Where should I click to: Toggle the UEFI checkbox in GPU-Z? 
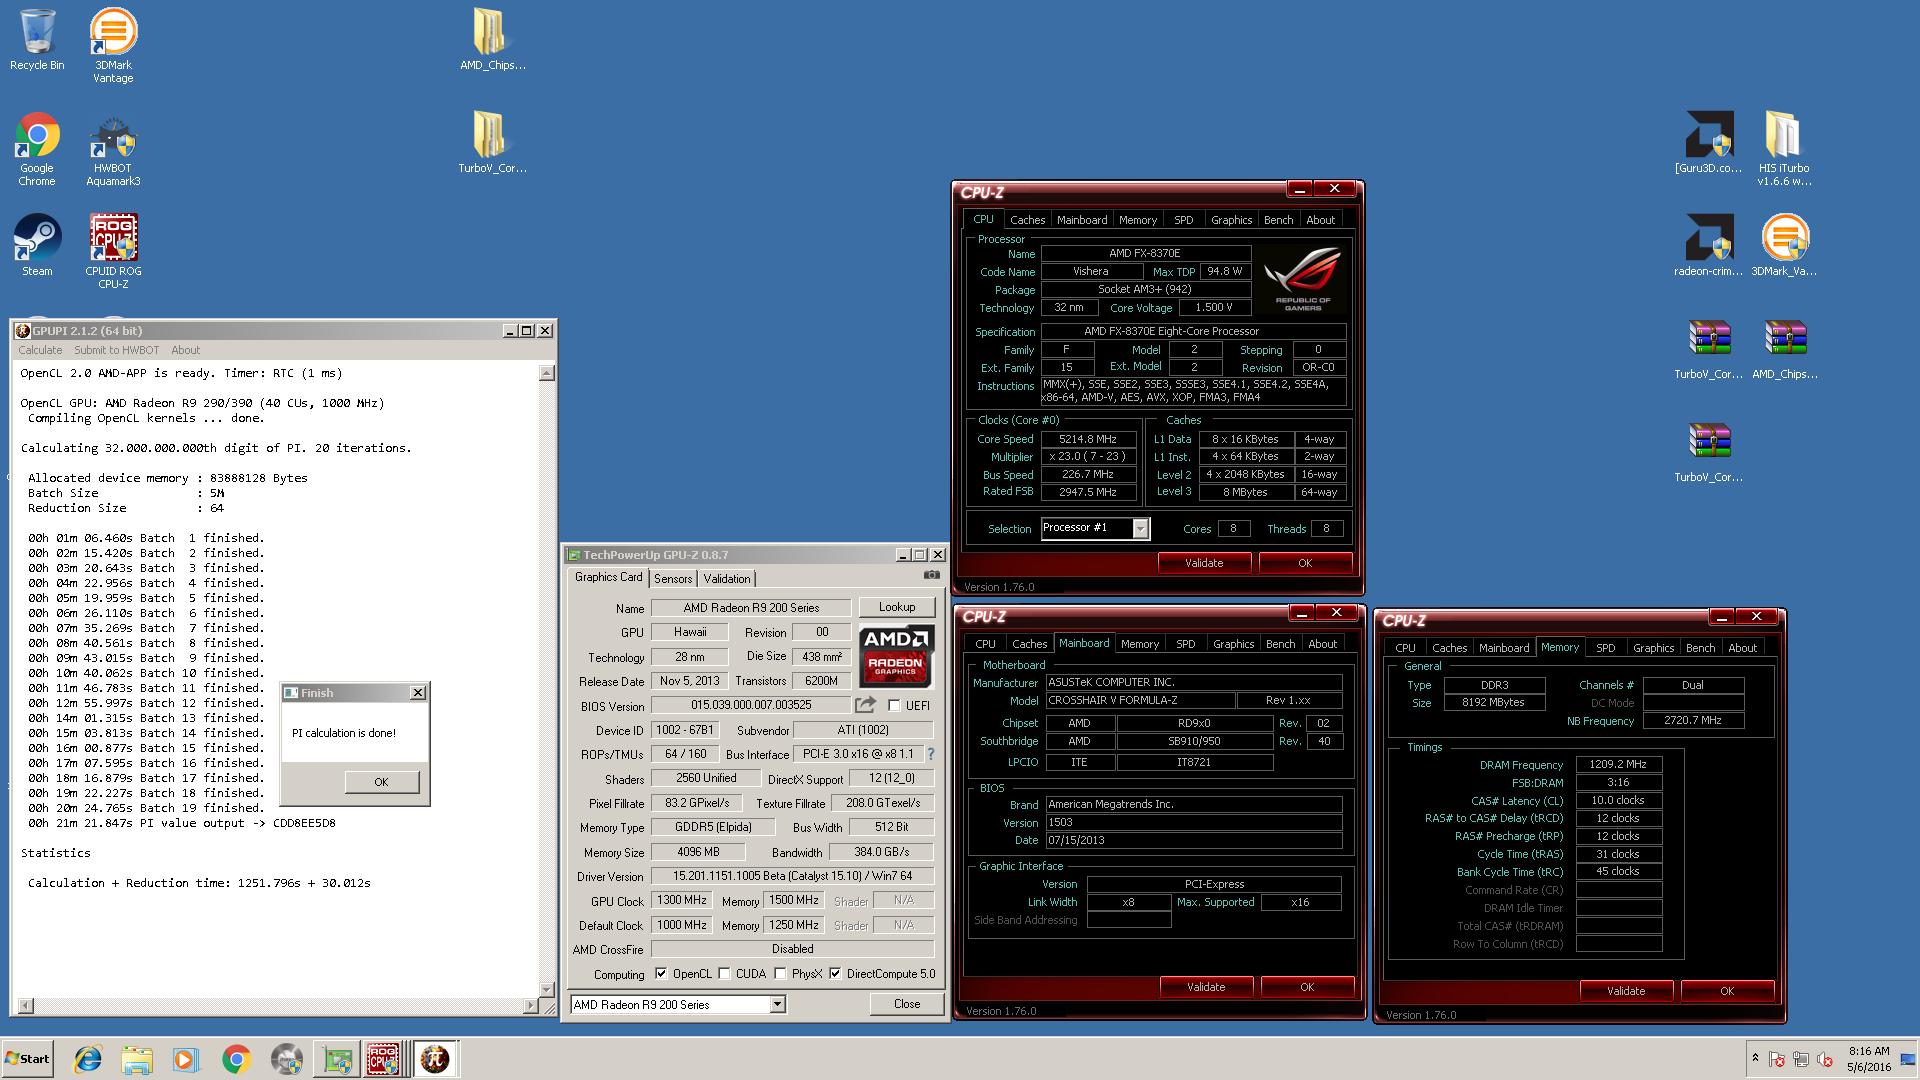point(894,705)
